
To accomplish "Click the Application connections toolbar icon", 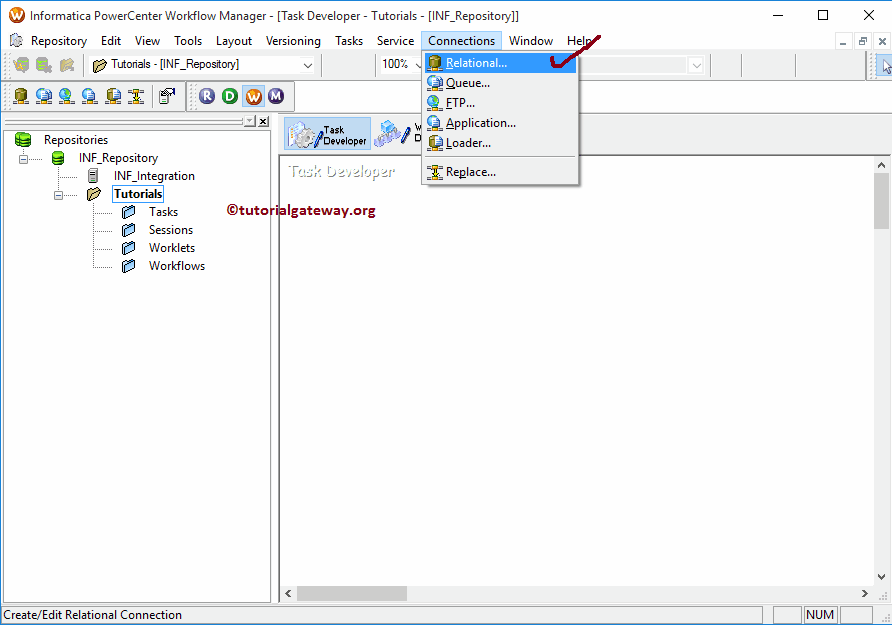I will (89, 96).
